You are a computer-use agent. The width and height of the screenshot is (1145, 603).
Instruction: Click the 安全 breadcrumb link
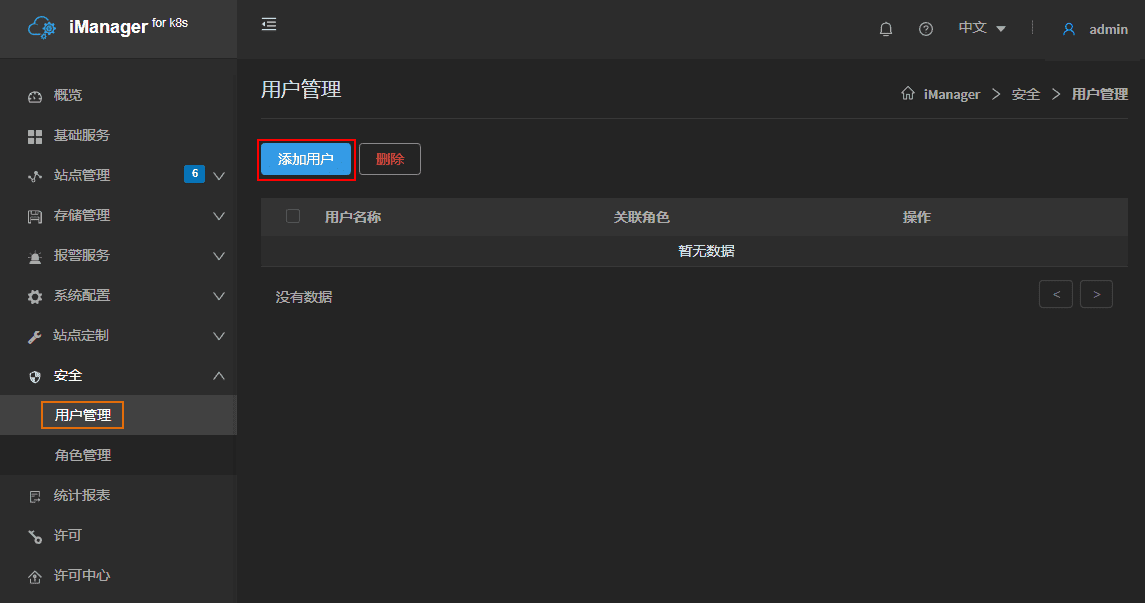point(1026,94)
